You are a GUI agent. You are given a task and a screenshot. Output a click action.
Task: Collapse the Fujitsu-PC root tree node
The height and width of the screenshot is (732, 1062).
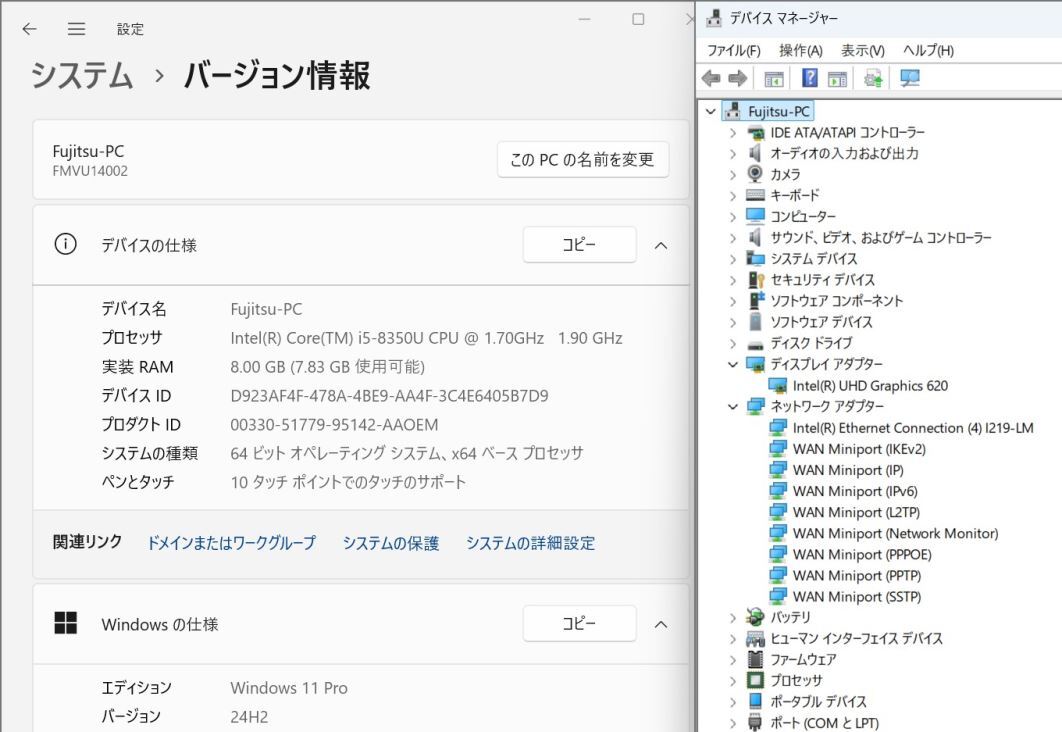coord(710,111)
